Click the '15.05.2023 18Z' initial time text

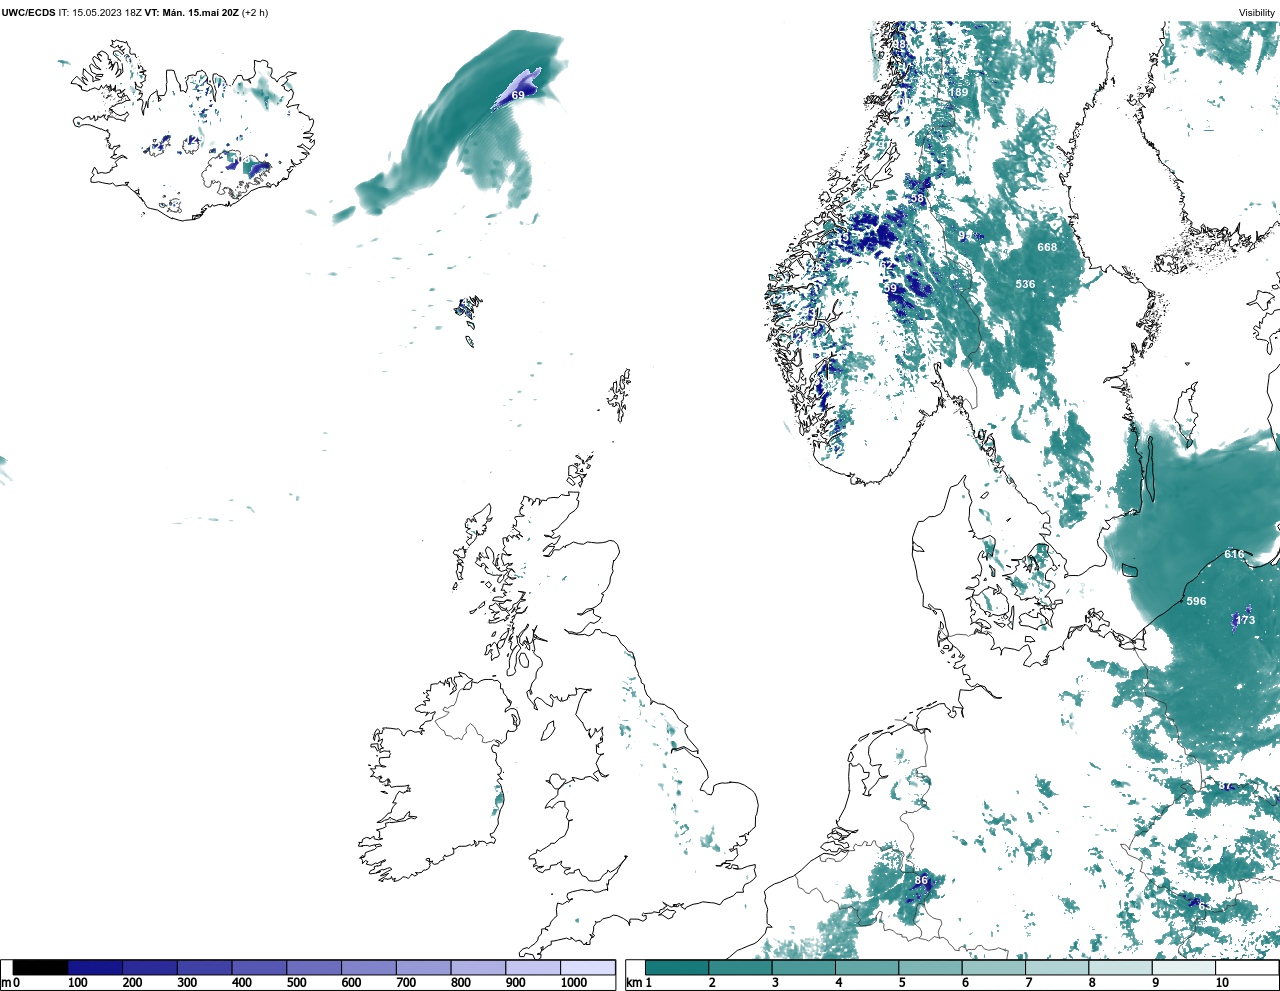click(x=106, y=13)
